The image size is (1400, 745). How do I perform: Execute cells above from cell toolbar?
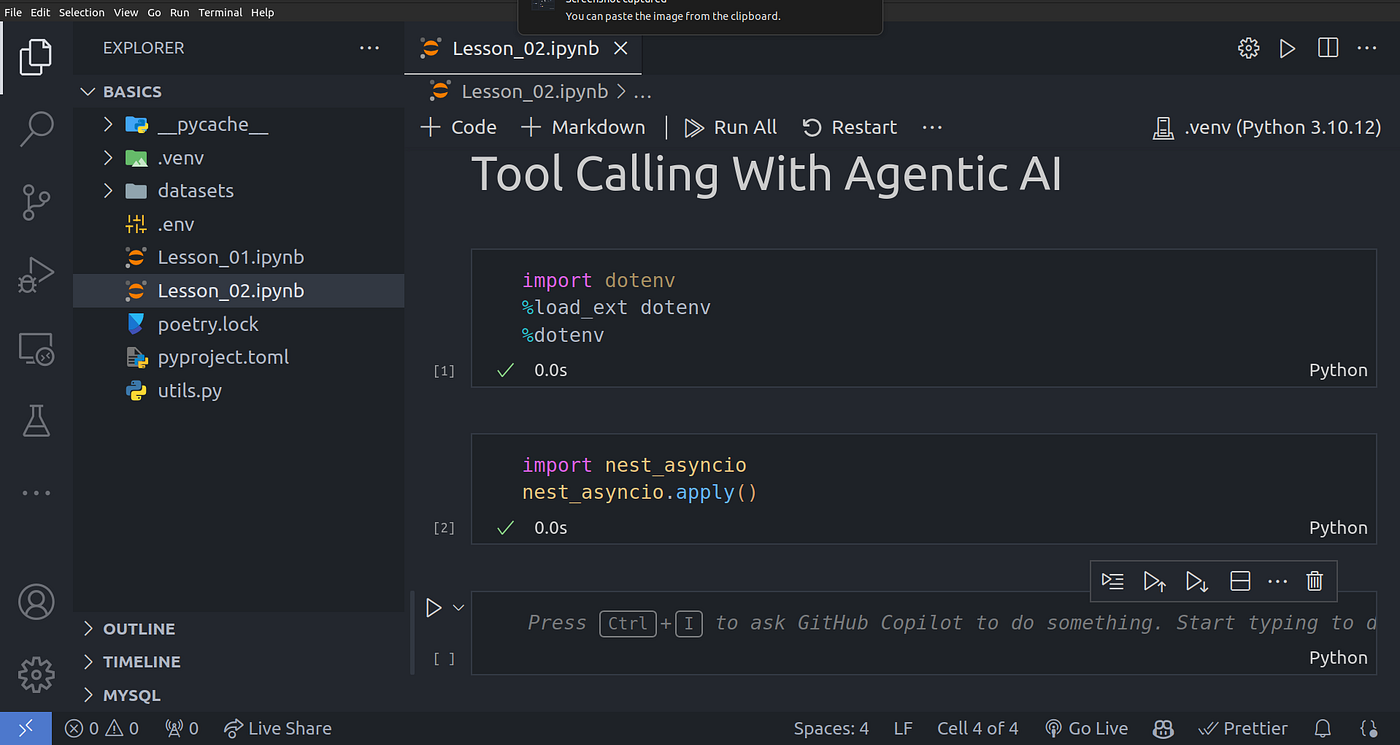pyautogui.click(x=1154, y=581)
